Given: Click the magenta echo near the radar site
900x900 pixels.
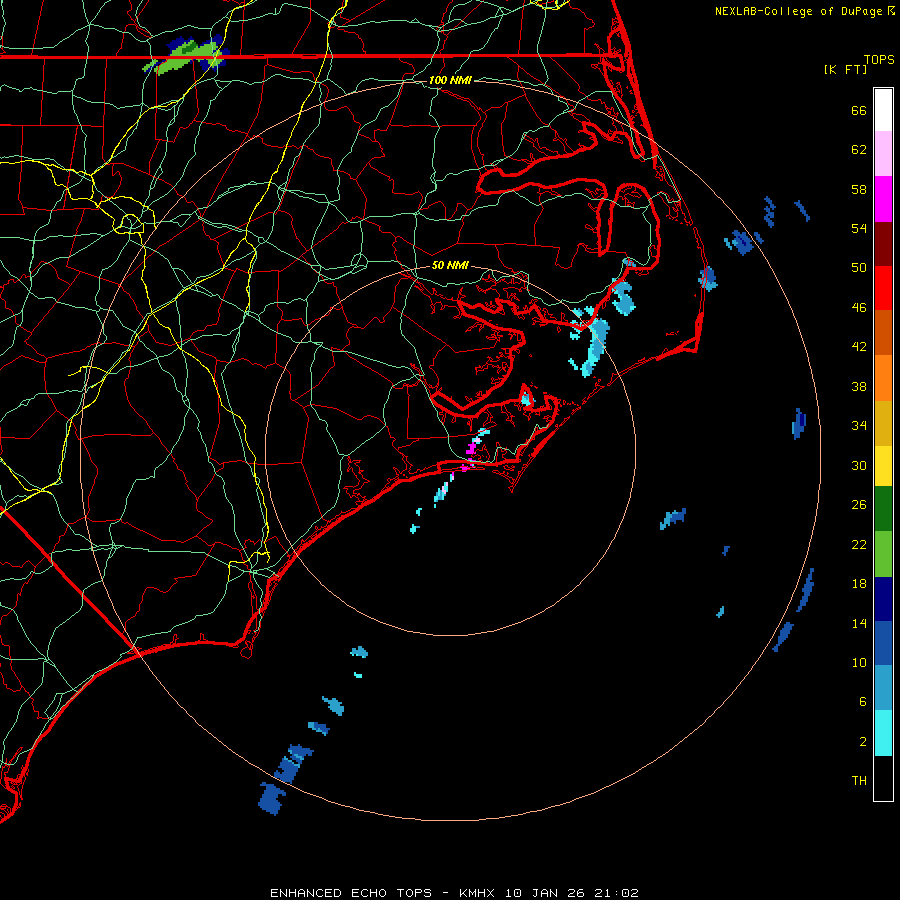Looking at the screenshot, I should tap(471, 448).
